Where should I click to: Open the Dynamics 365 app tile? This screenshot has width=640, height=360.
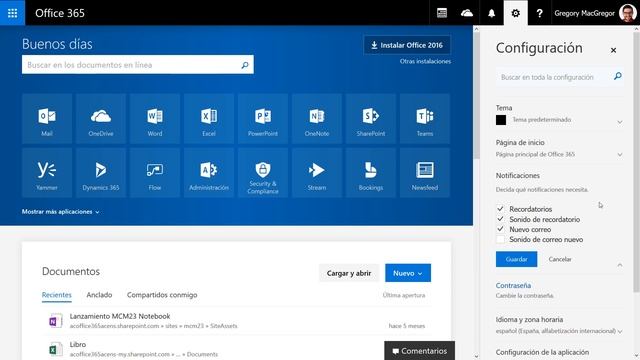[x=101, y=173]
